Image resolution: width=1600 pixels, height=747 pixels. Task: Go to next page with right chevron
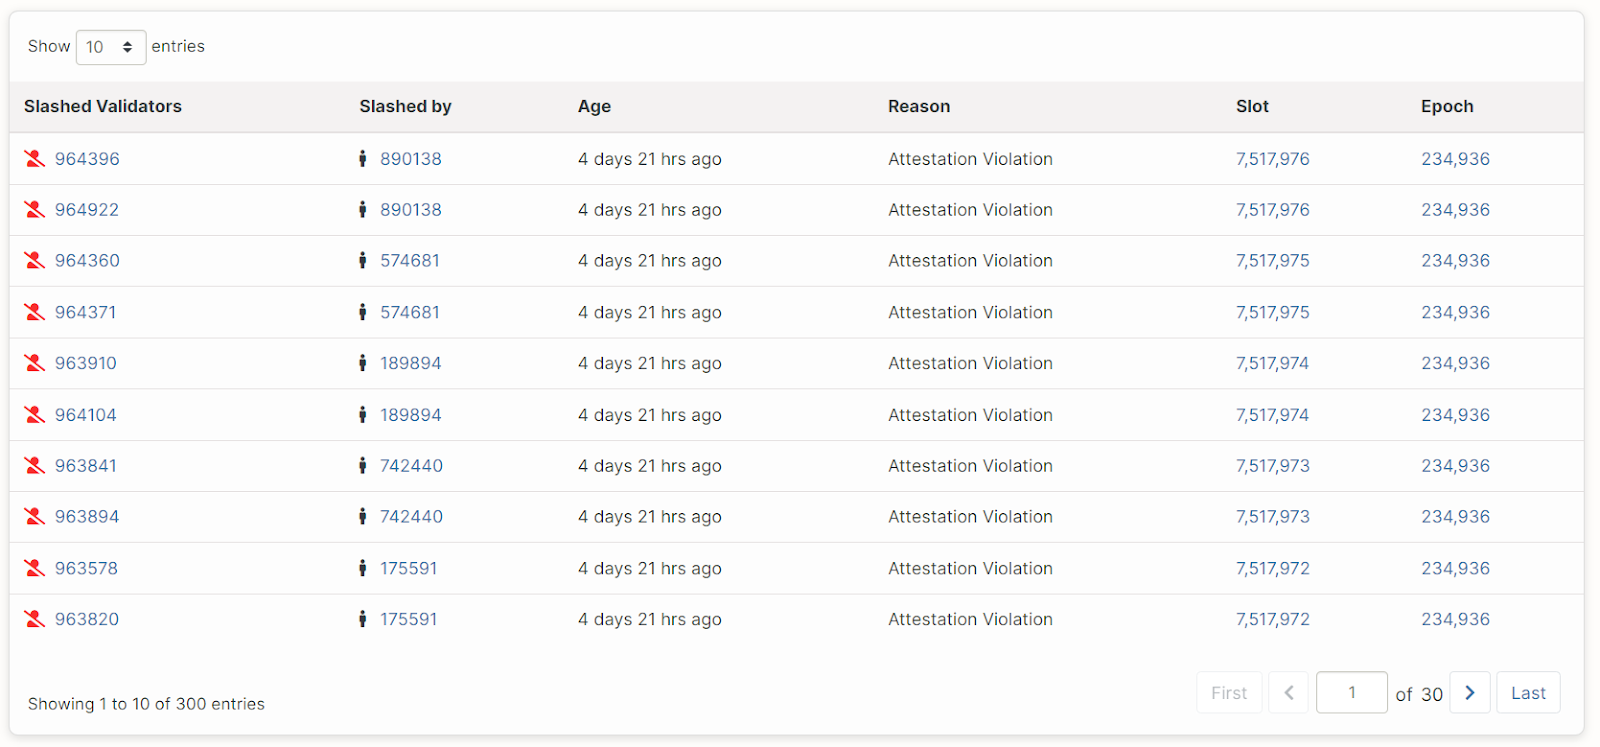pyautogui.click(x=1469, y=693)
